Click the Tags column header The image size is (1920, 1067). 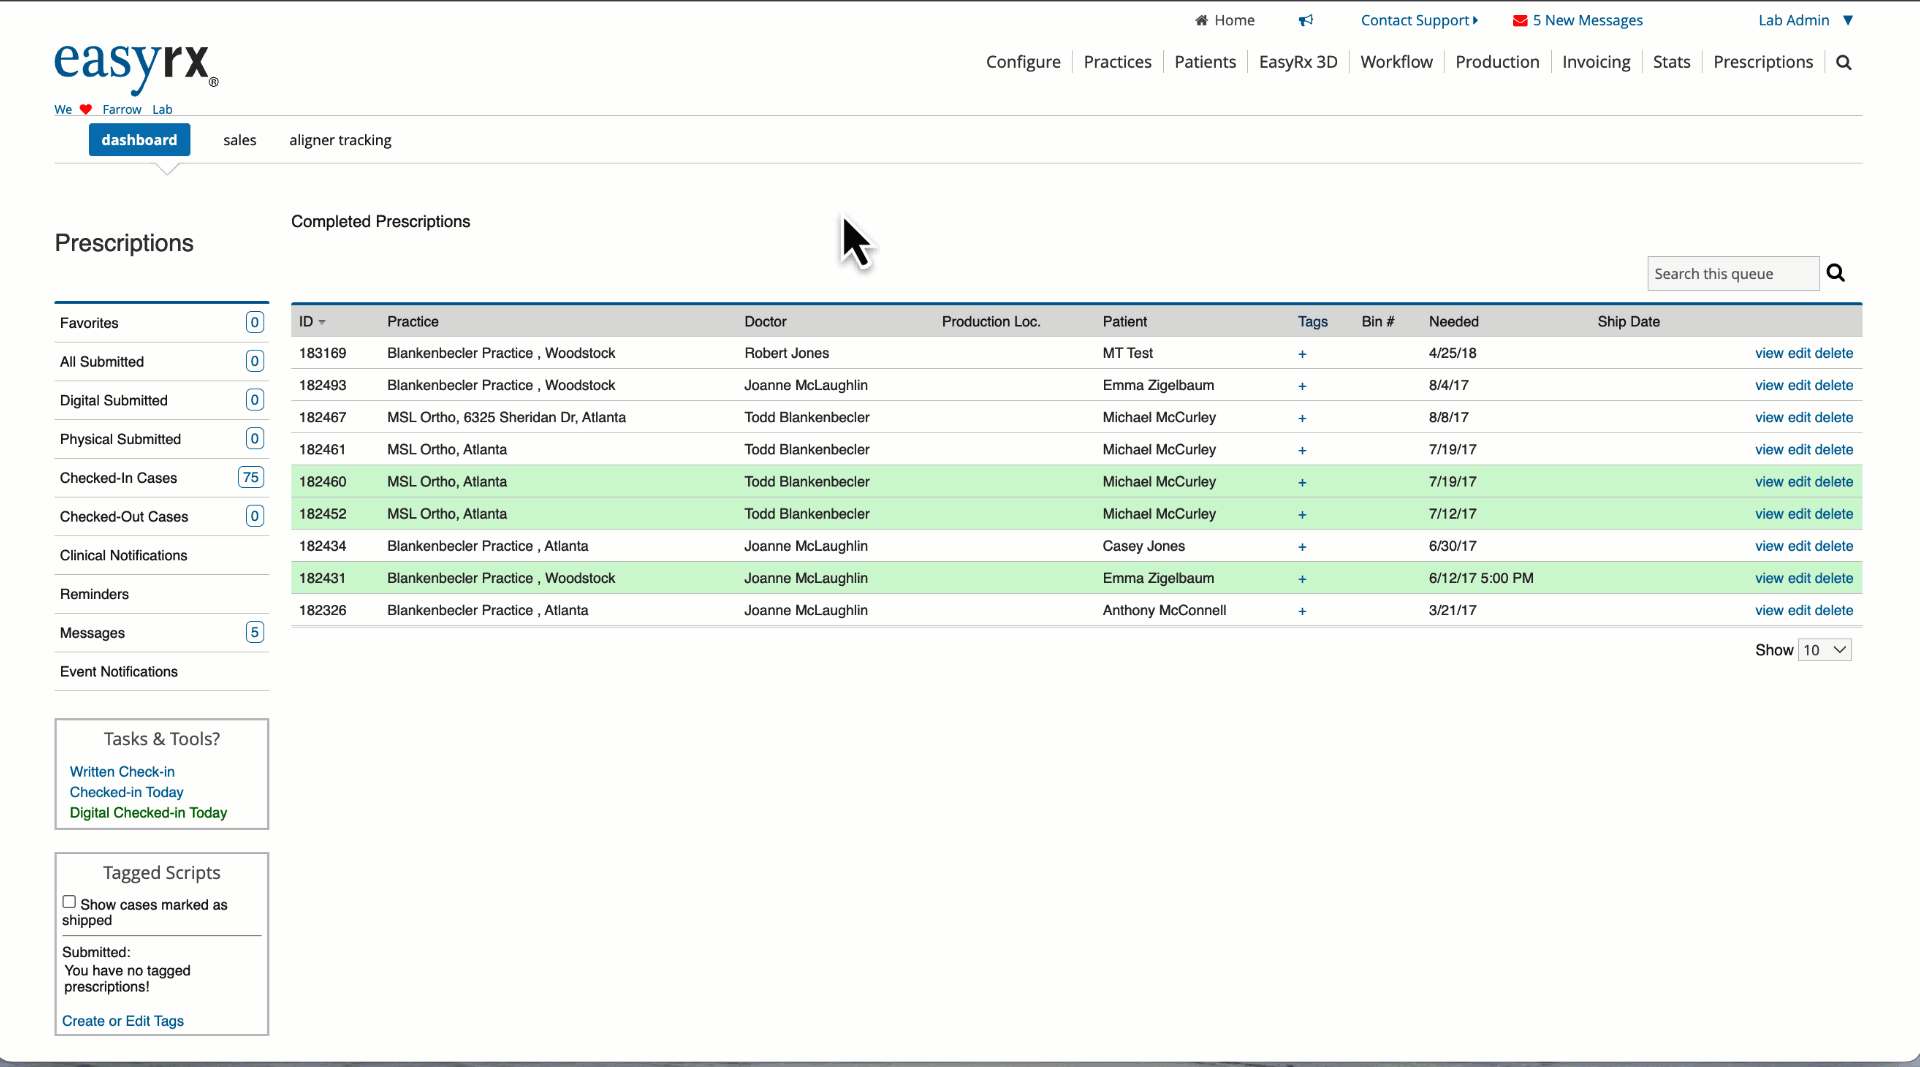(1313, 321)
